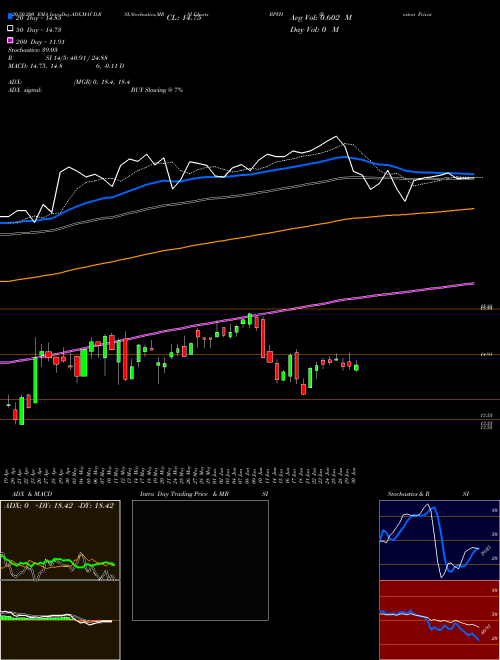Click the 'BUY Slowing @ 7%' ADX signal text

[x=157, y=90]
